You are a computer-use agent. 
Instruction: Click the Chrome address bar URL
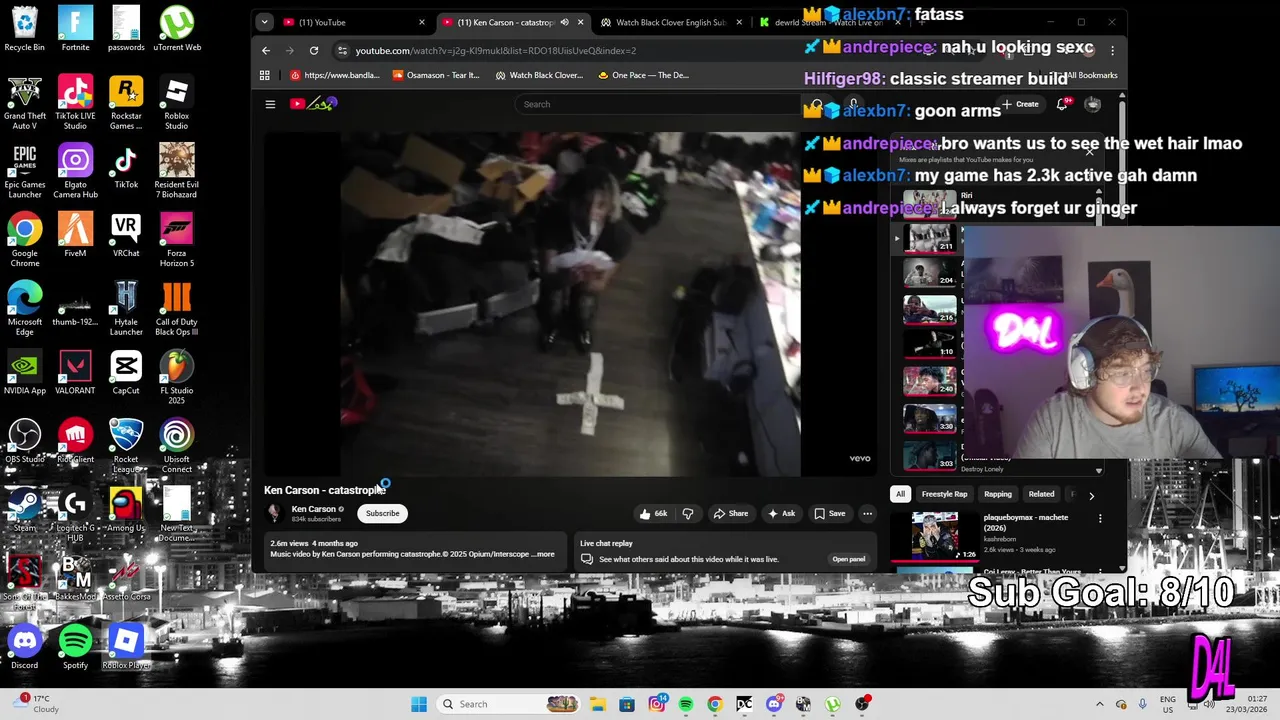click(x=496, y=50)
